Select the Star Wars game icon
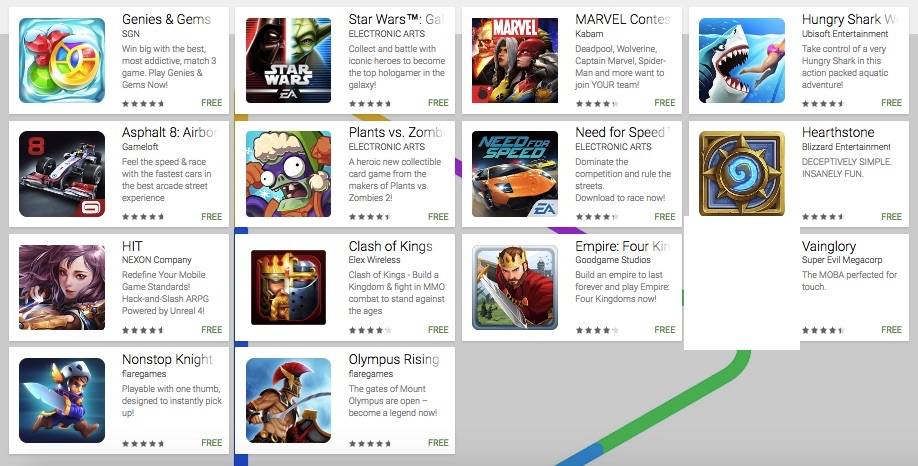Image resolution: width=918 pixels, height=466 pixels. (x=289, y=60)
